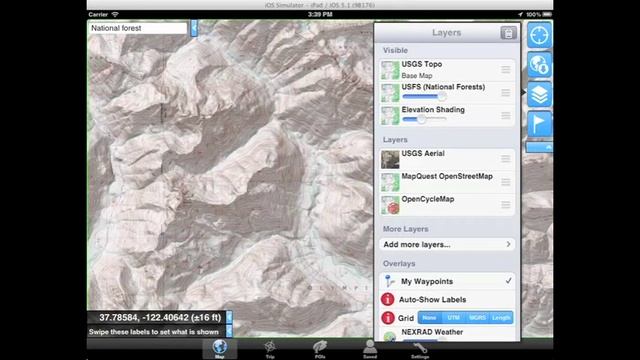Tap the locate-me crosshair button

539,35
